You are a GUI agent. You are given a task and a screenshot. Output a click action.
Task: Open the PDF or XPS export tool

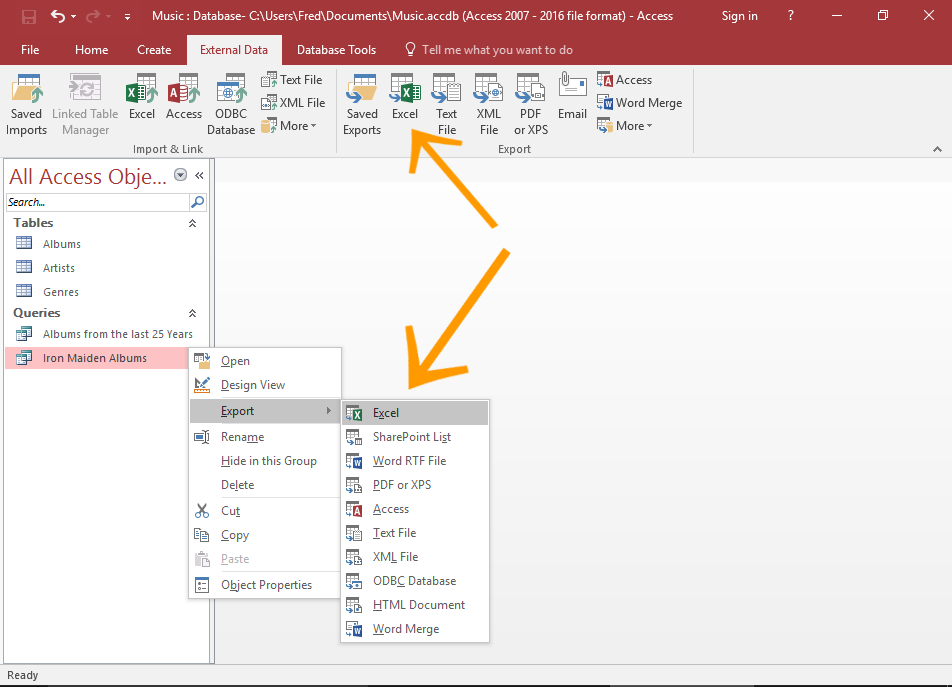pyautogui.click(x=529, y=100)
